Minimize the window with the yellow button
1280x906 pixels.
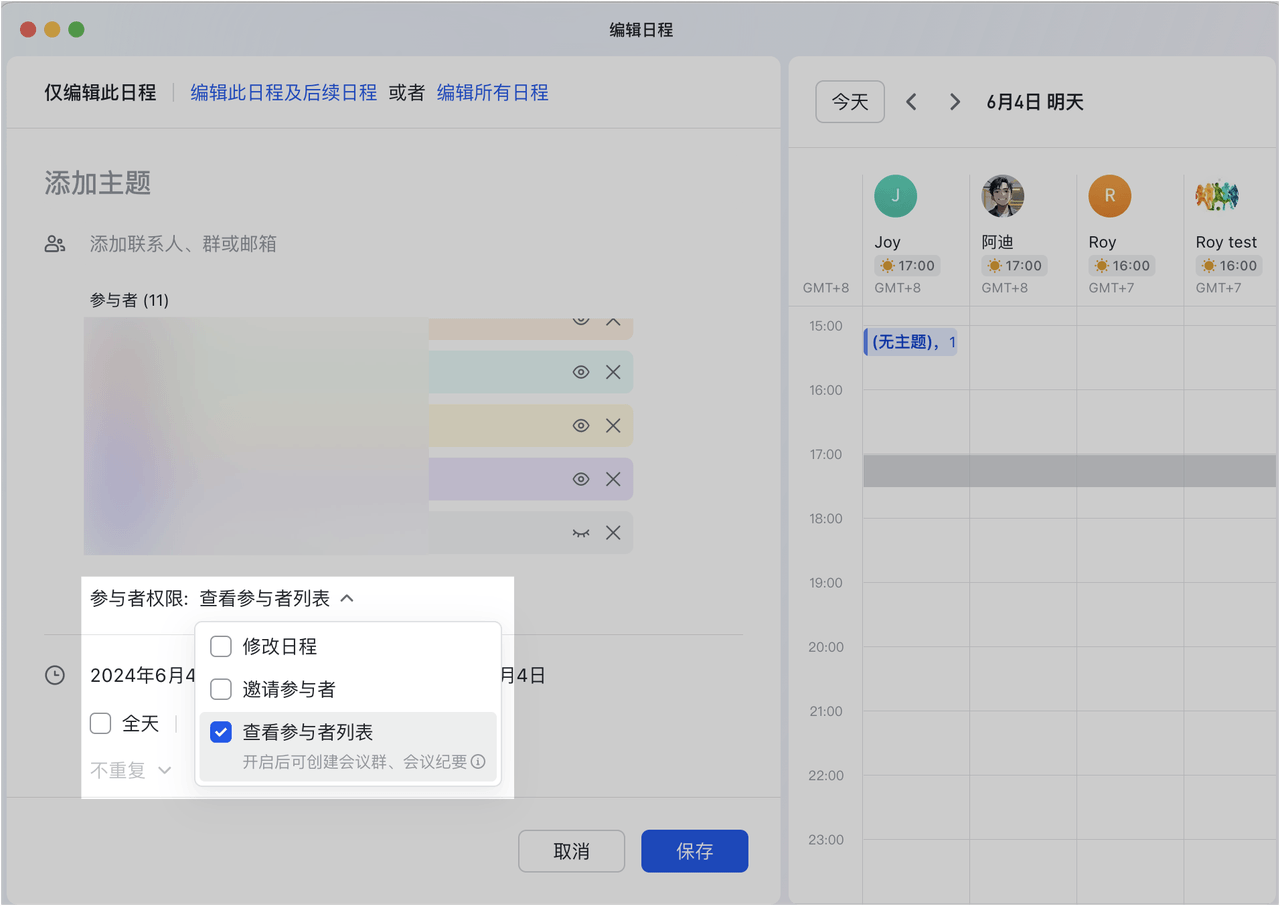tap(52, 30)
